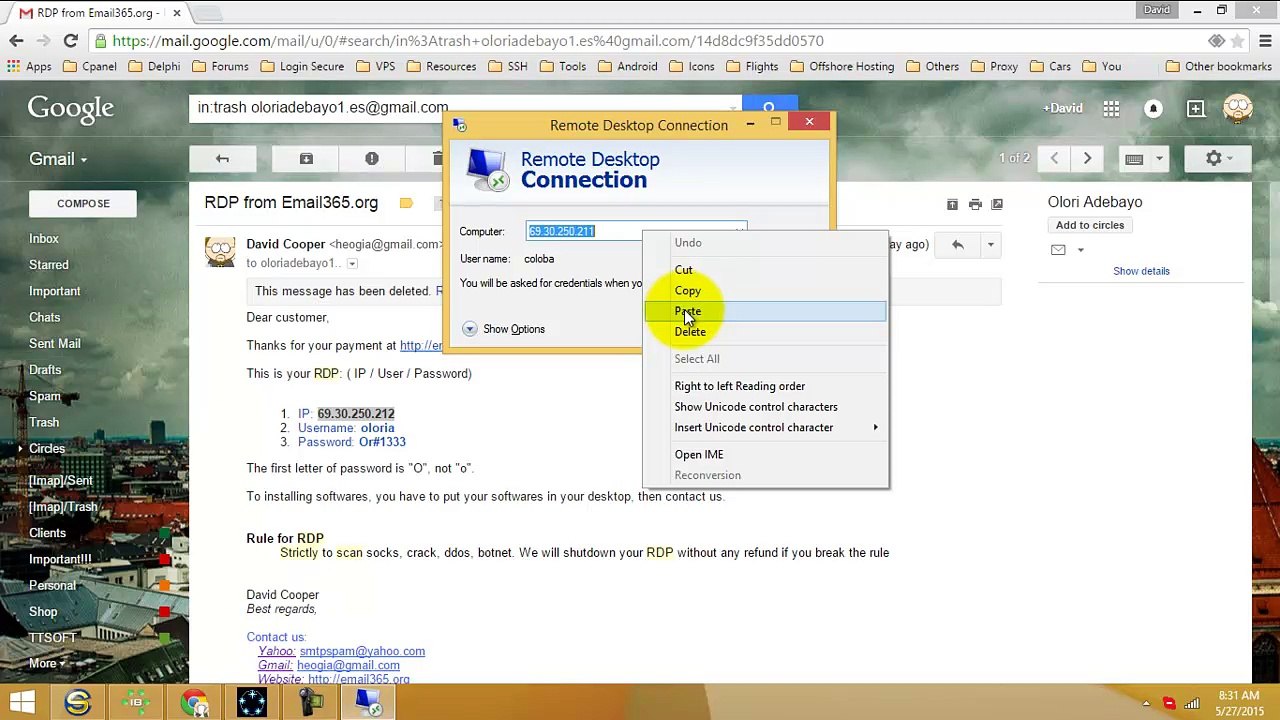Viewport: 1280px width, 720px height.
Task: Select the Gmail browser tab
Action: 98,13
